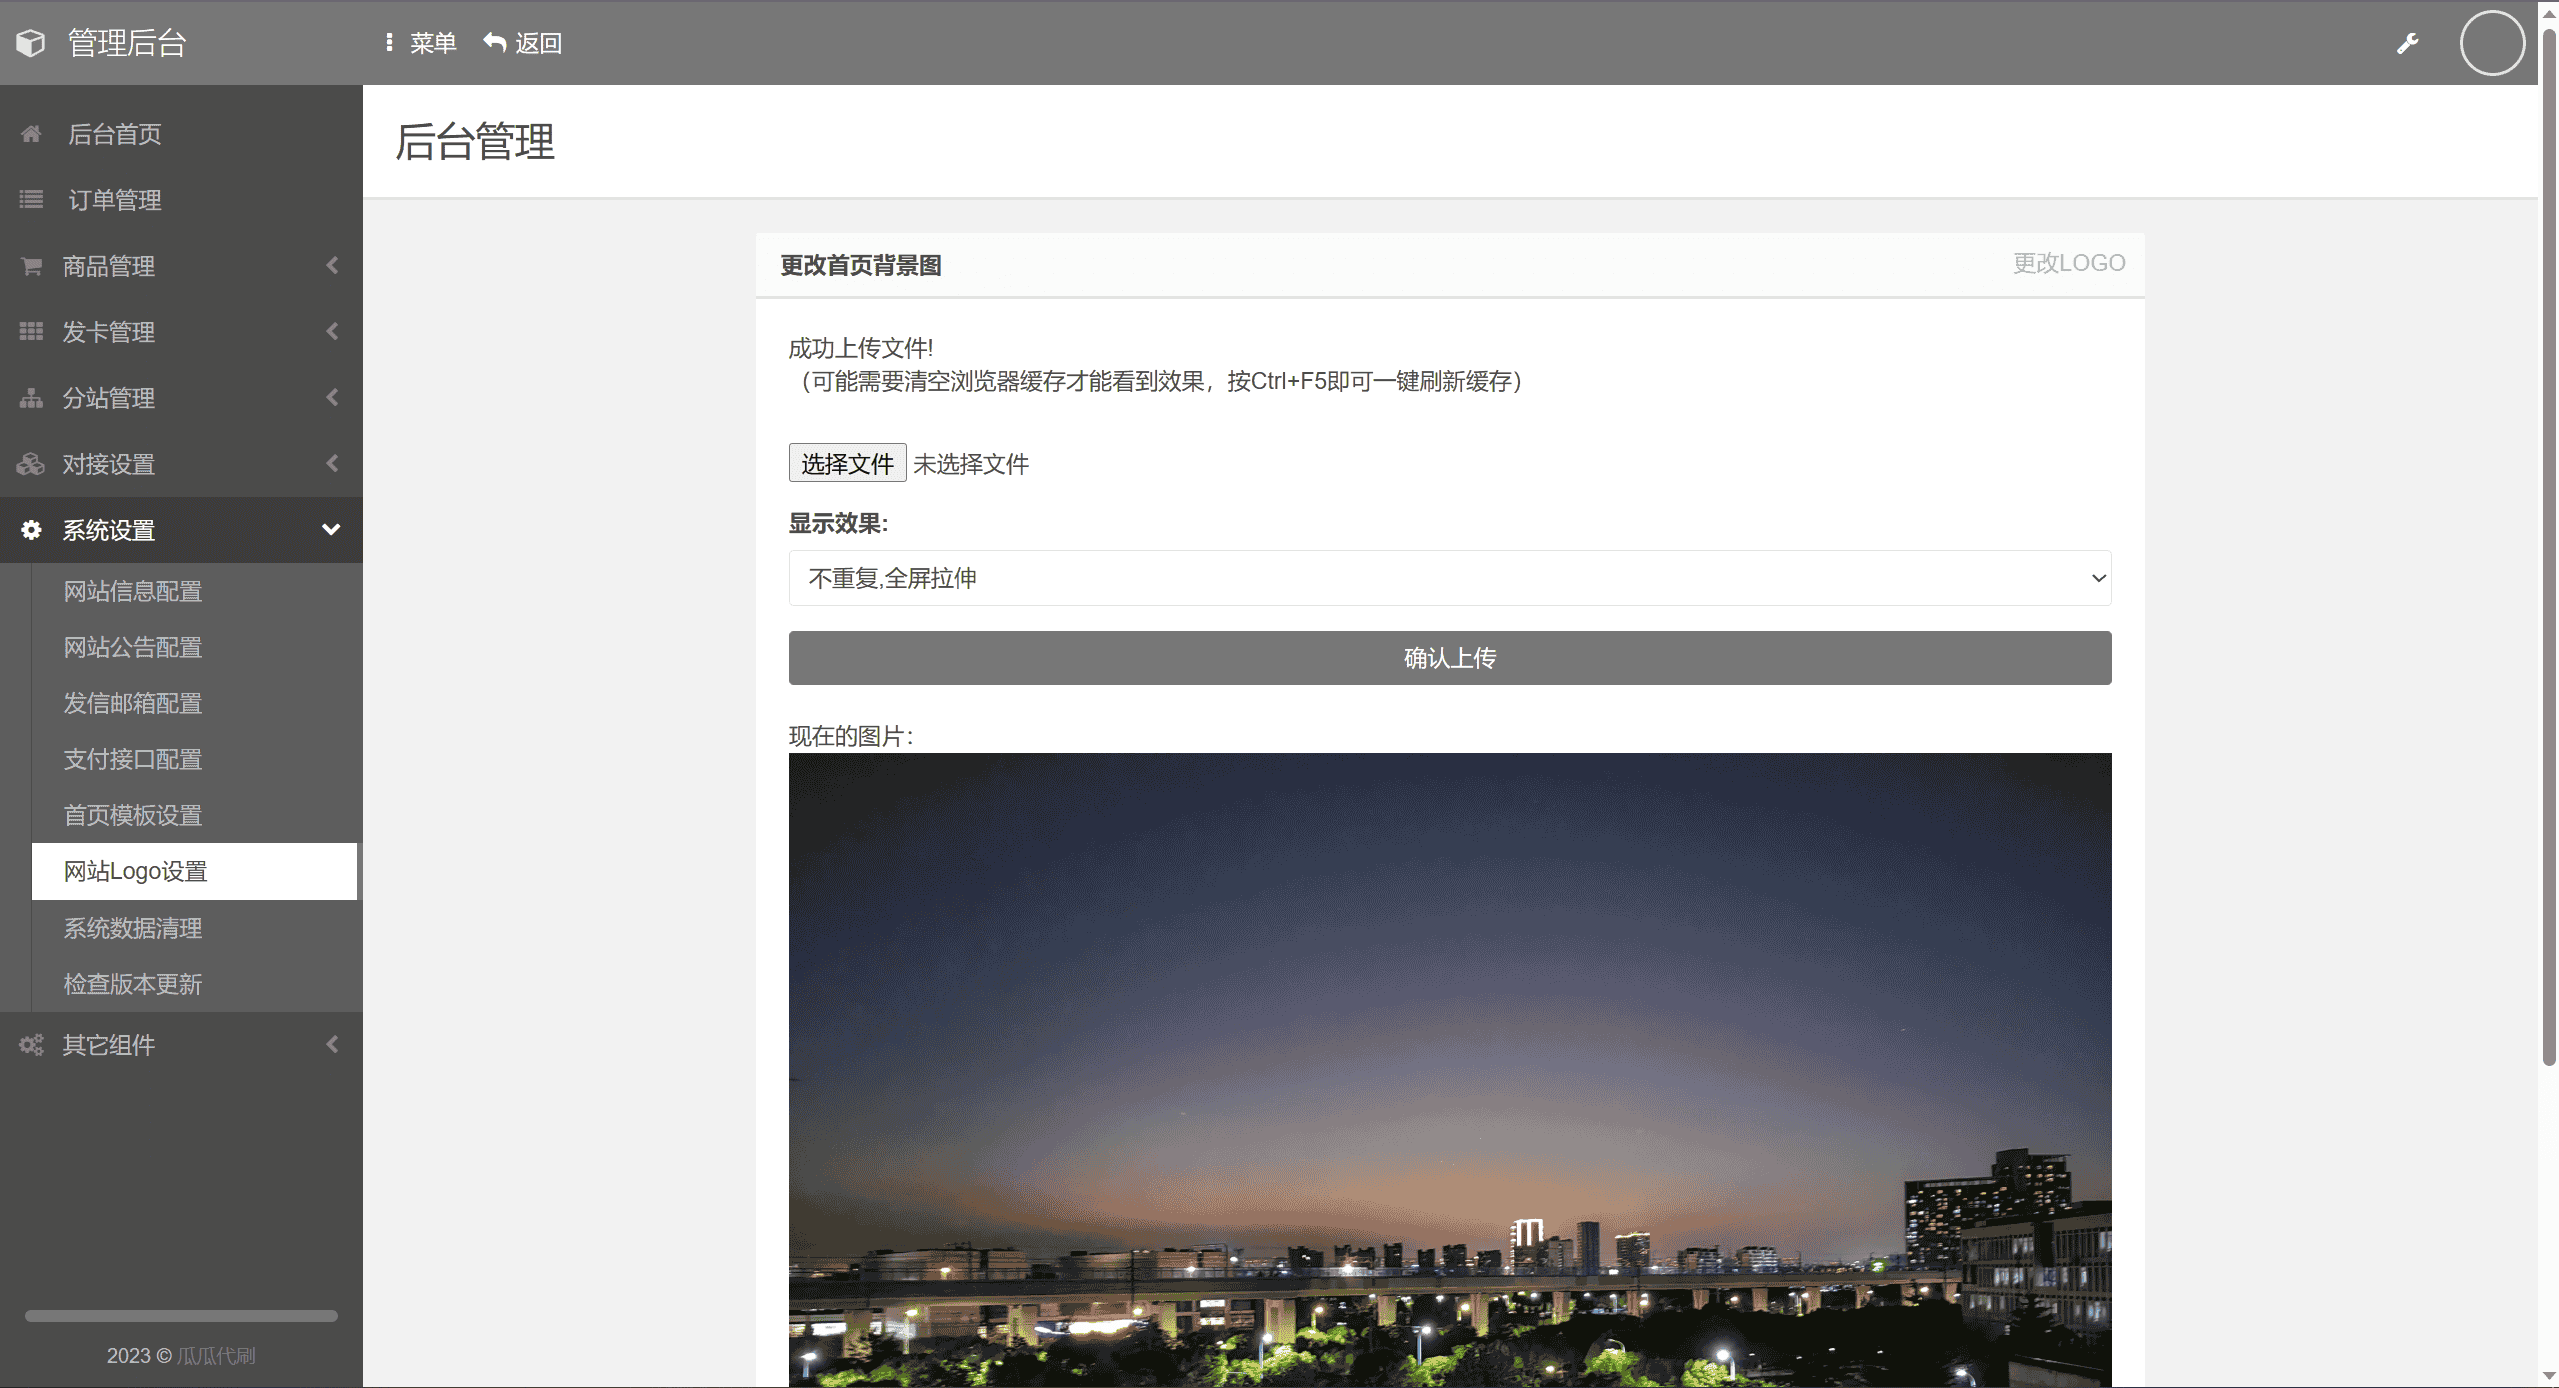Click the list icon for 订单管理
Viewport: 2559px width, 1388px height.
coord(31,200)
